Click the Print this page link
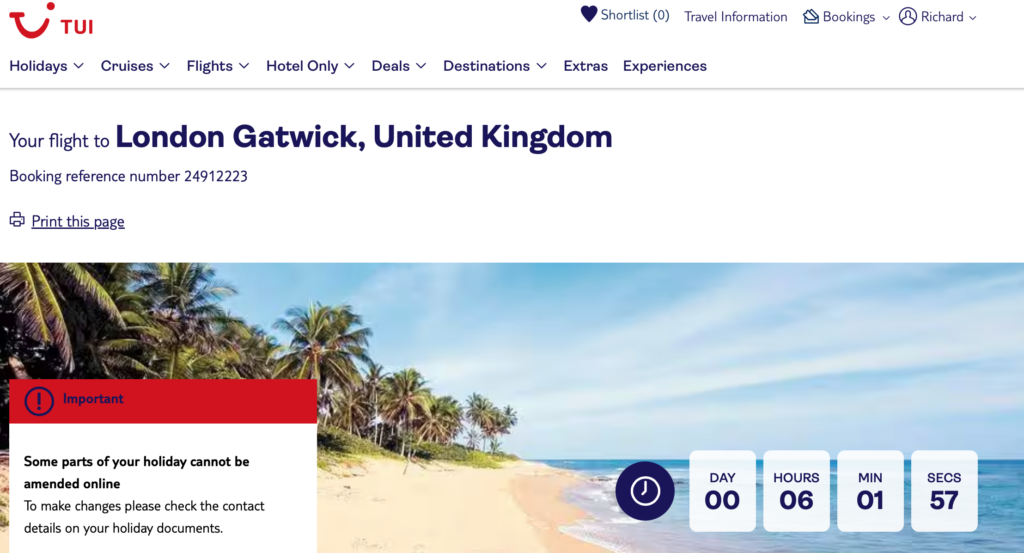Viewport: 1024px width, 553px height. [78, 221]
